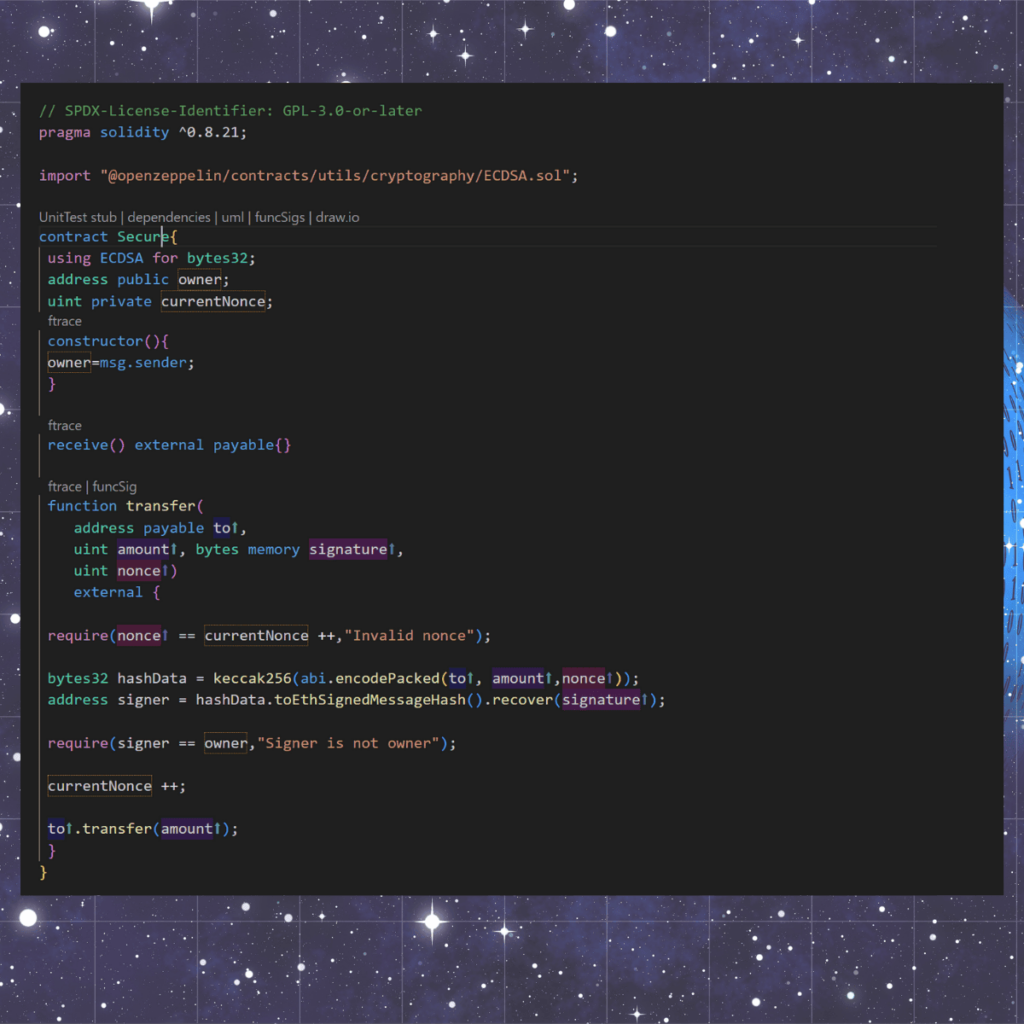Open the dependencies CodeLens report
This screenshot has height=1024, width=1024.
coord(168,217)
